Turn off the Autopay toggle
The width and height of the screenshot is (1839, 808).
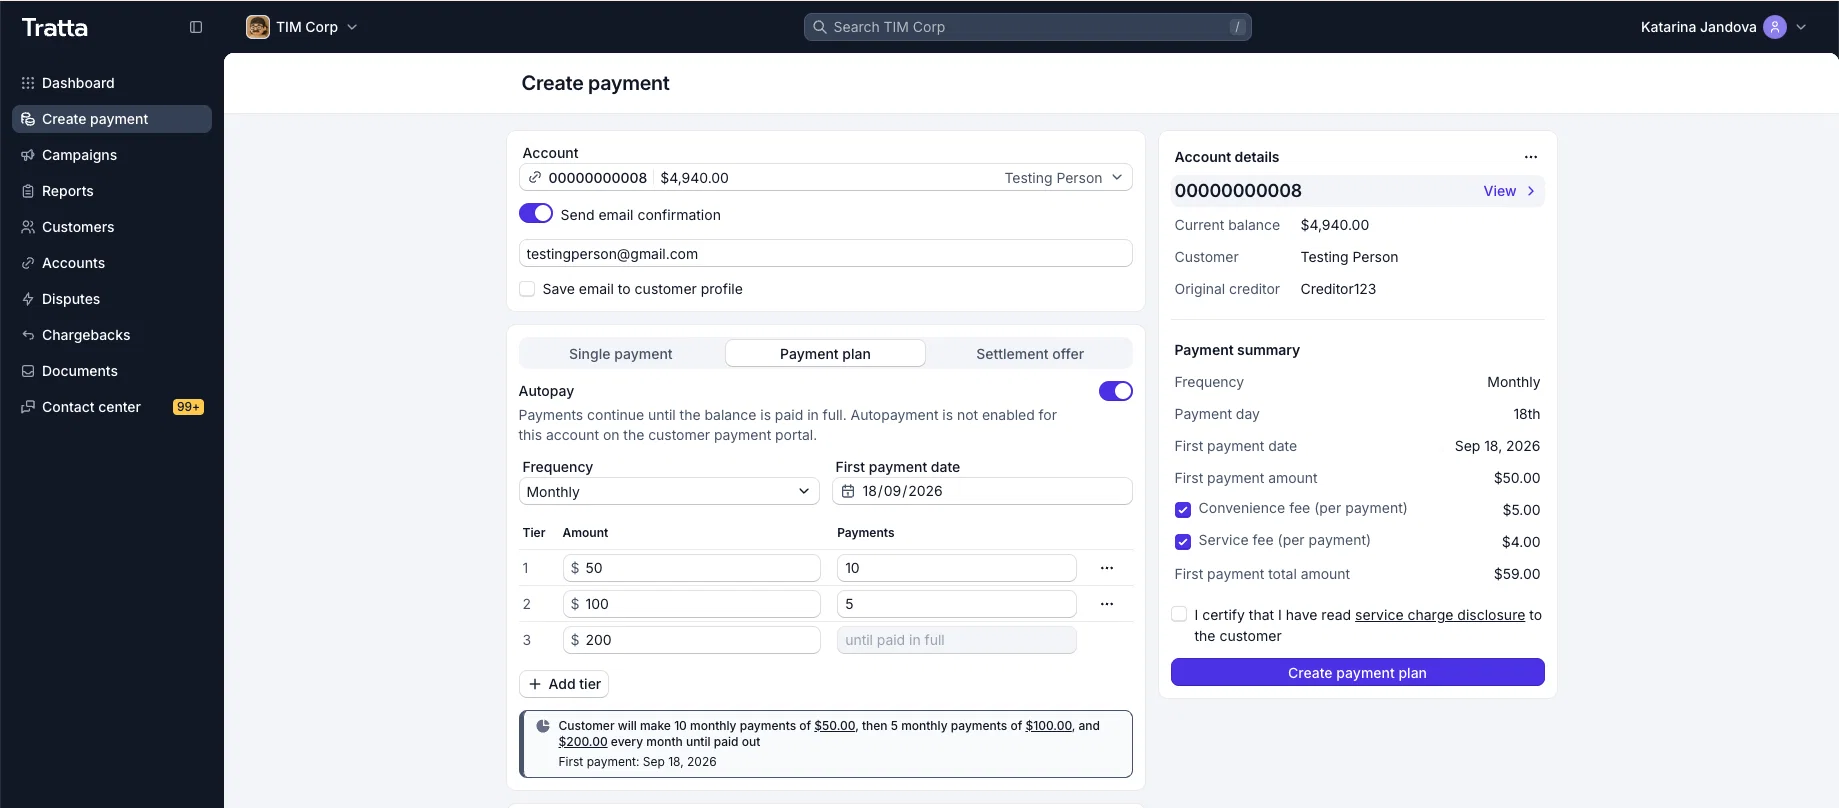point(1116,391)
